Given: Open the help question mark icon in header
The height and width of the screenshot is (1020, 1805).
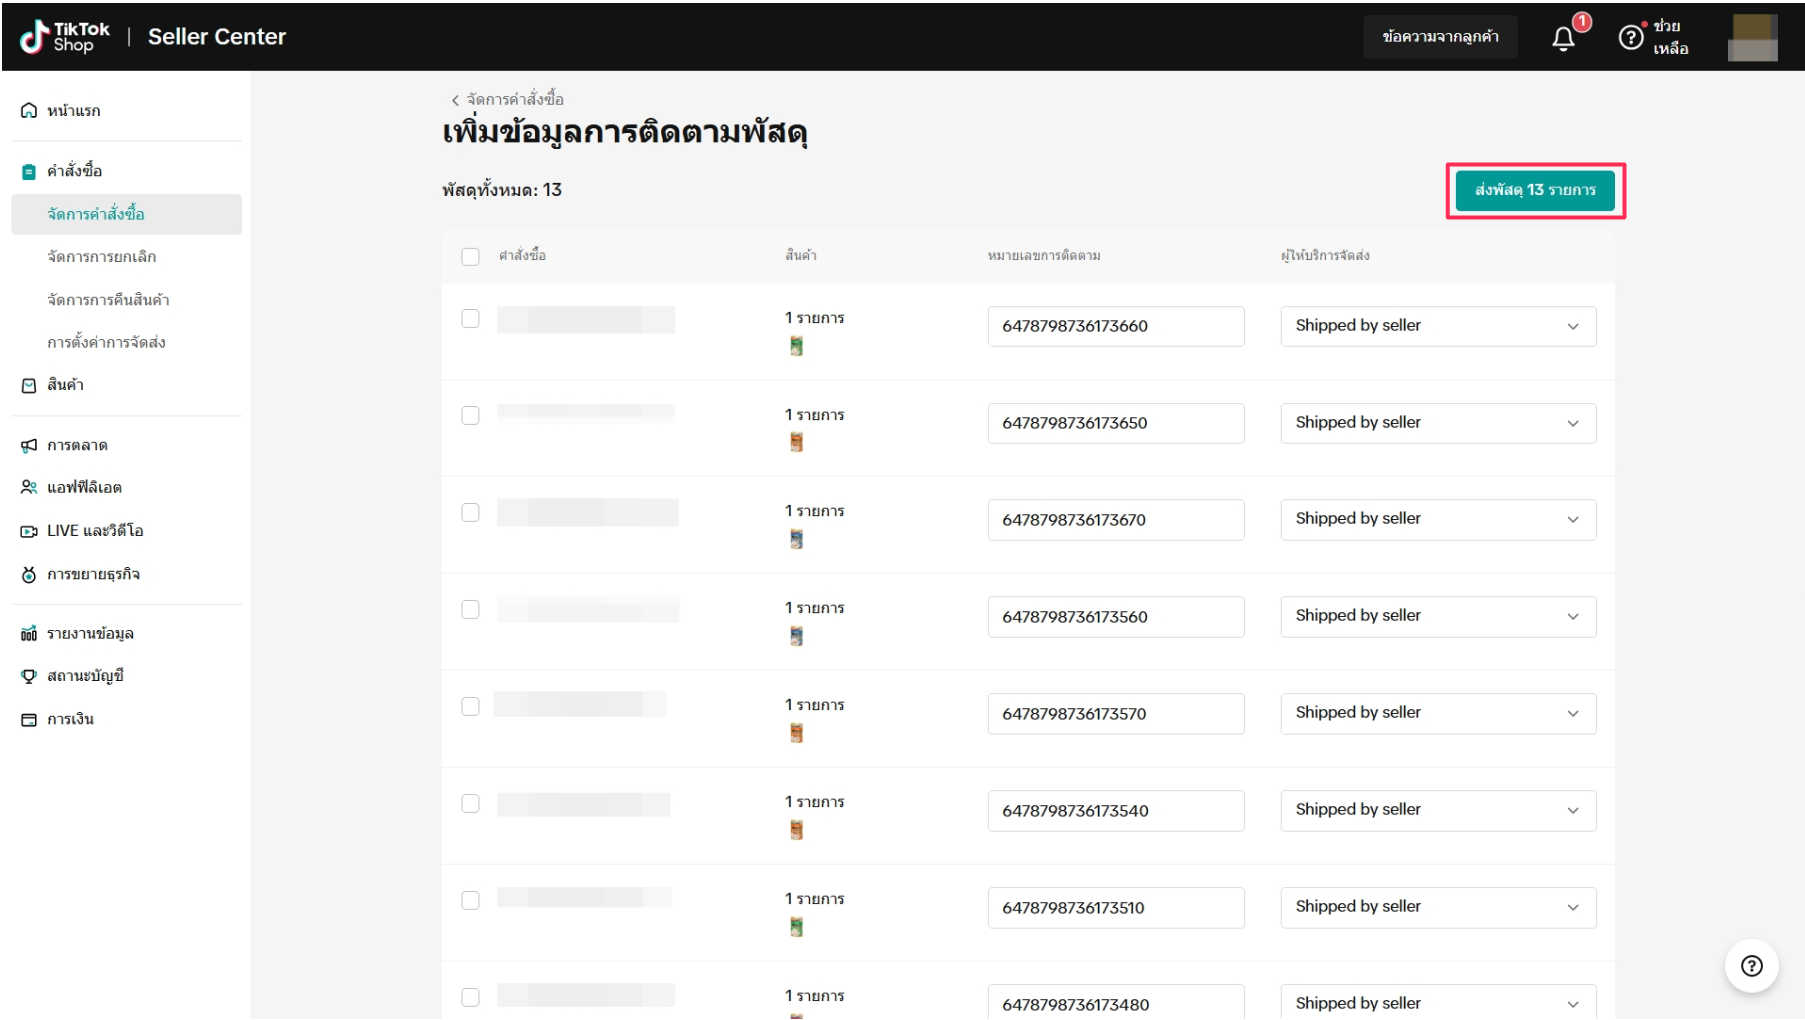Looking at the screenshot, I should point(1631,37).
